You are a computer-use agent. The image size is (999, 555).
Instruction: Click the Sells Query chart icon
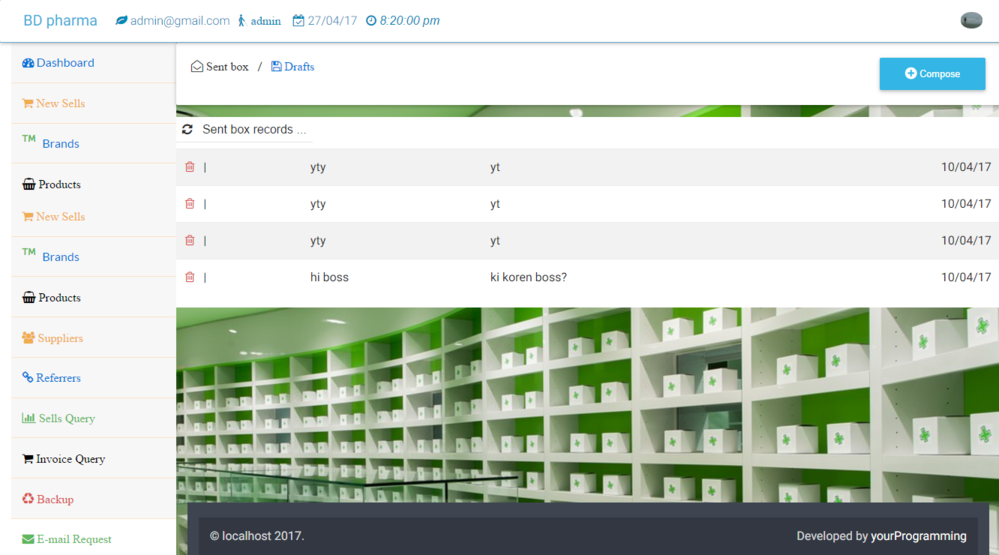tap(28, 419)
